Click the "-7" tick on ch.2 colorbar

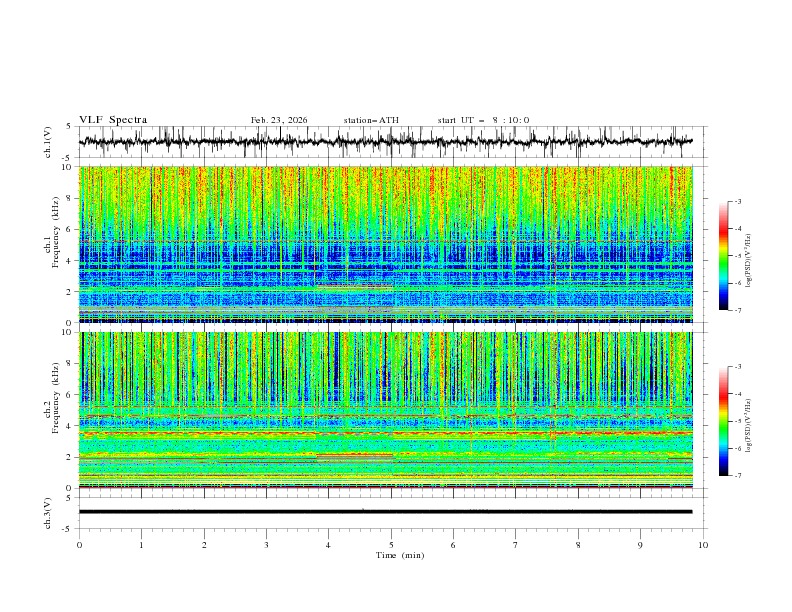[x=738, y=476]
